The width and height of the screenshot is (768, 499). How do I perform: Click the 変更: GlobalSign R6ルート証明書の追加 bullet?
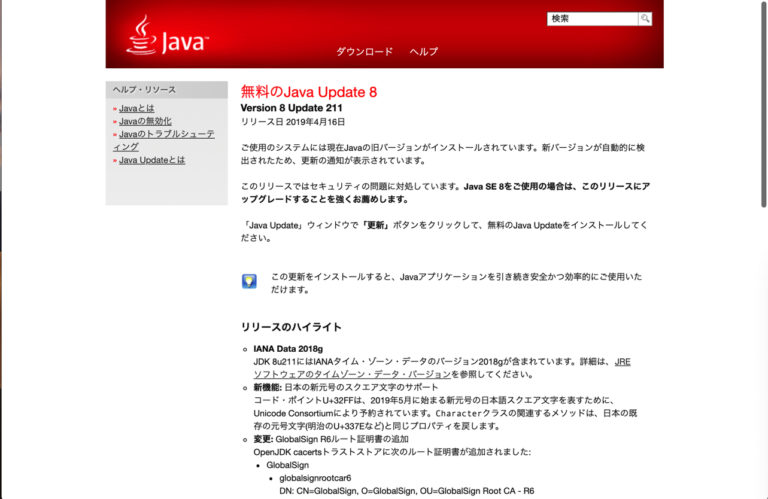pyautogui.click(x=331, y=439)
